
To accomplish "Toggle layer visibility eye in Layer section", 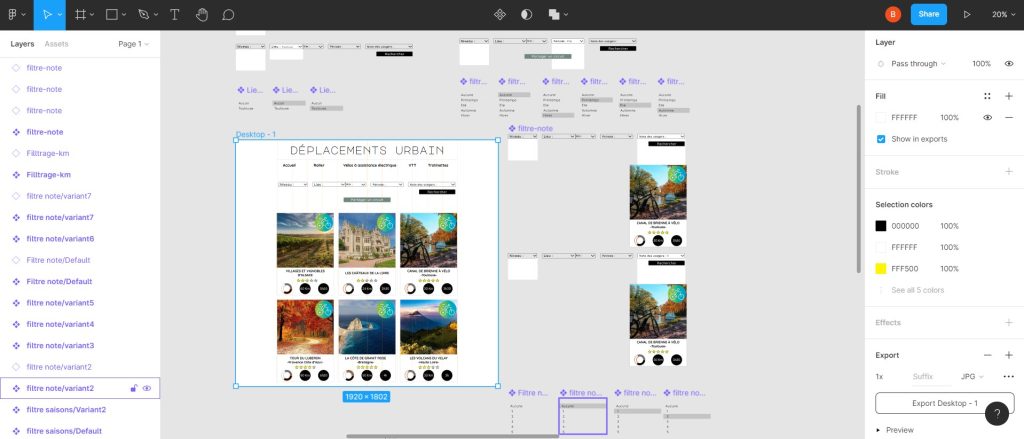I will click(x=1009, y=64).
